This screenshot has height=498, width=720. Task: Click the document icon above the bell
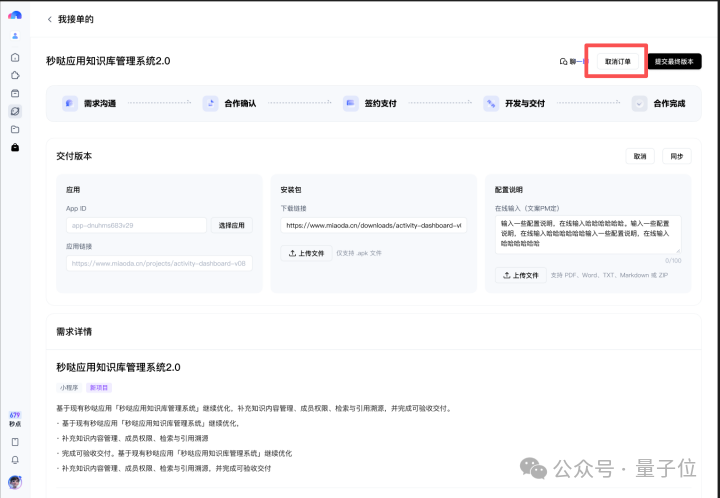coord(15,442)
